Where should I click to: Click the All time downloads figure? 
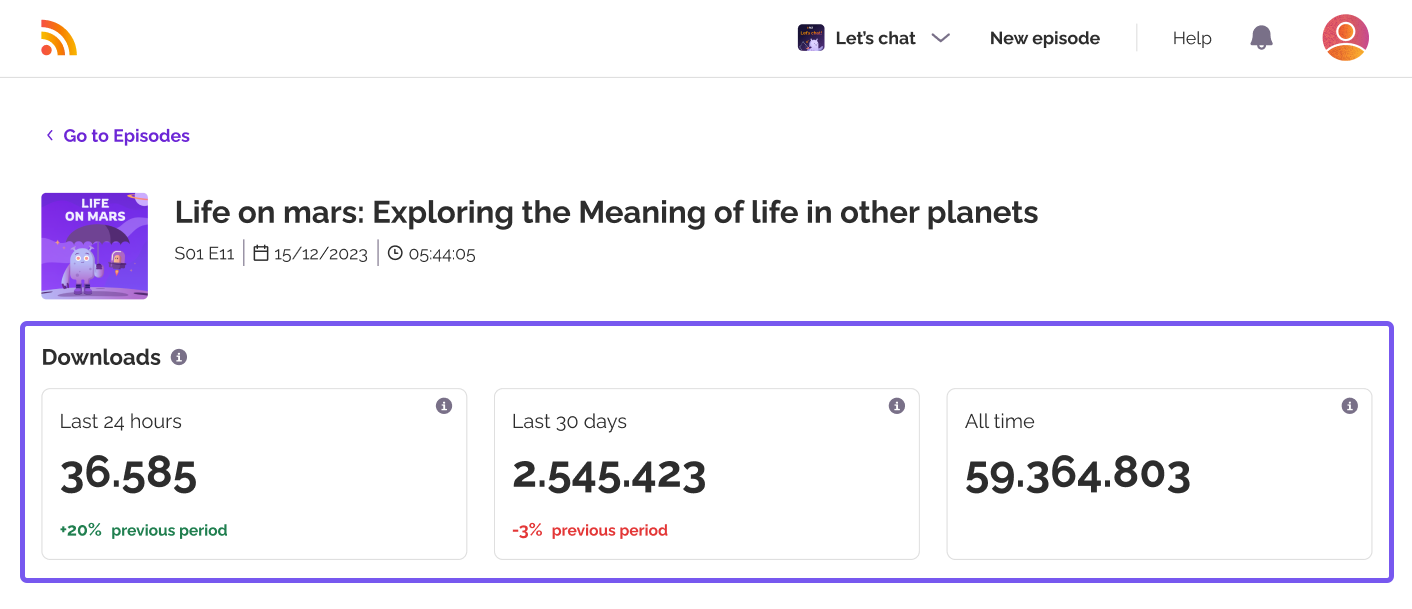click(1077, 475)
